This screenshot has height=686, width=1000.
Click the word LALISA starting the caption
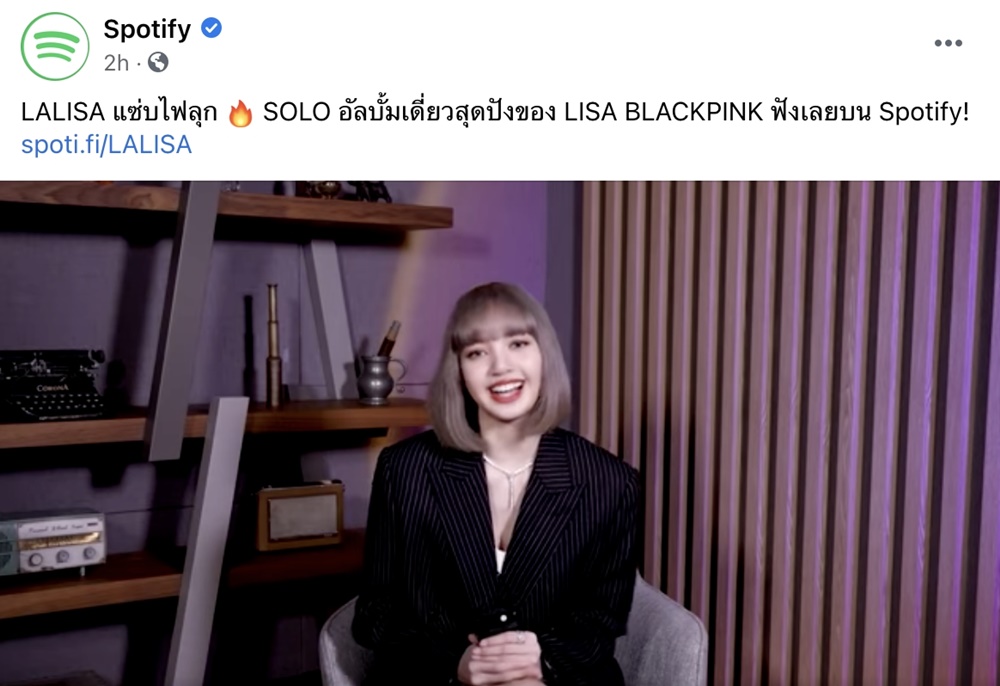coord(62,112)
